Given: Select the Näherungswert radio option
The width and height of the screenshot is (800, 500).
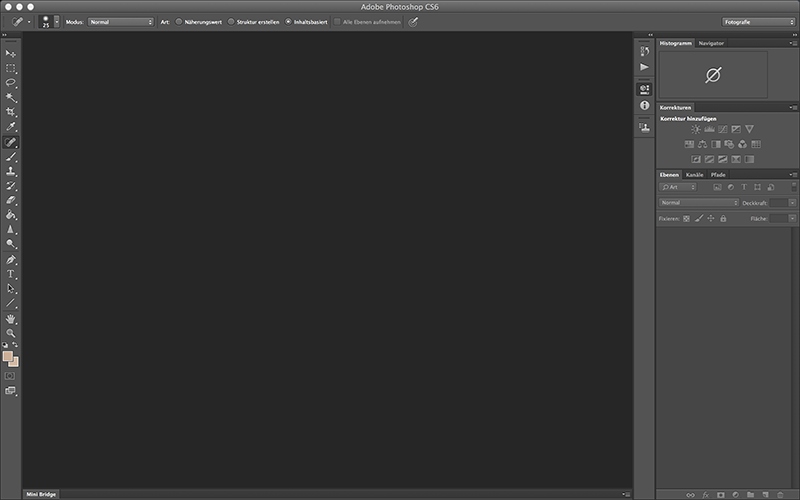Looking at the screenshot, I should click(x=179, y=22).
